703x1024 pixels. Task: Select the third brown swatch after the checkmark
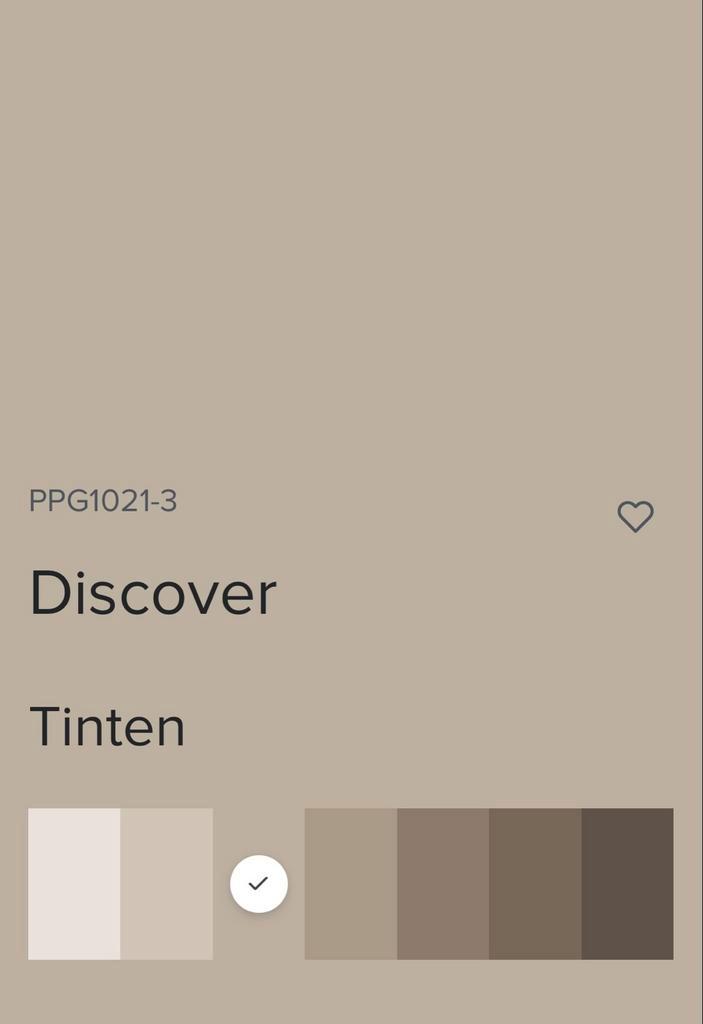pos(535,884)
